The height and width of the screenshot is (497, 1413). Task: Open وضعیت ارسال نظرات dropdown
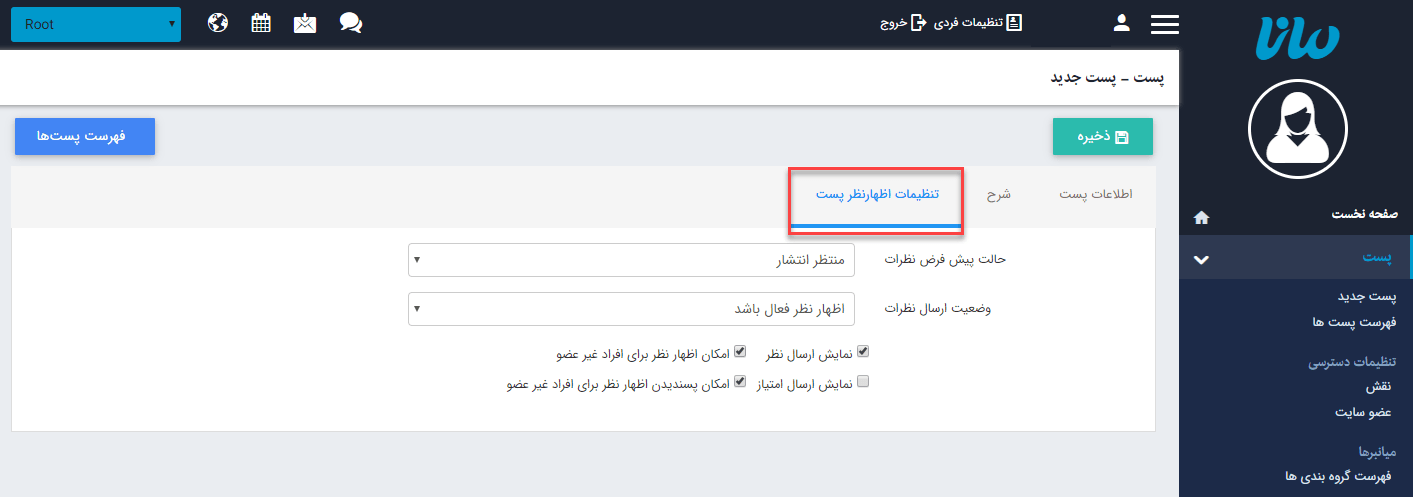coord(632,309)
